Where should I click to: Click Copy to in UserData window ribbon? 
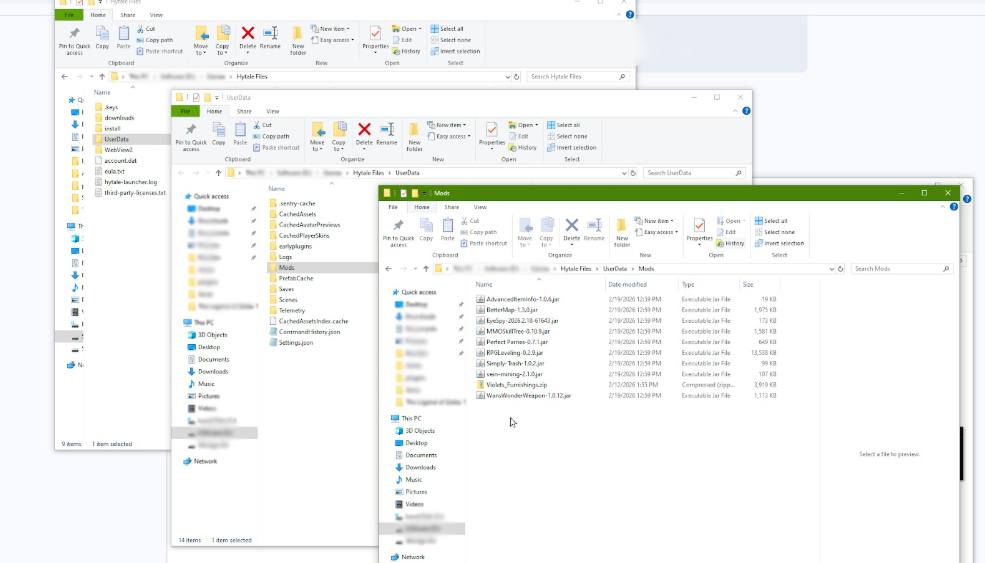(339, 136)
